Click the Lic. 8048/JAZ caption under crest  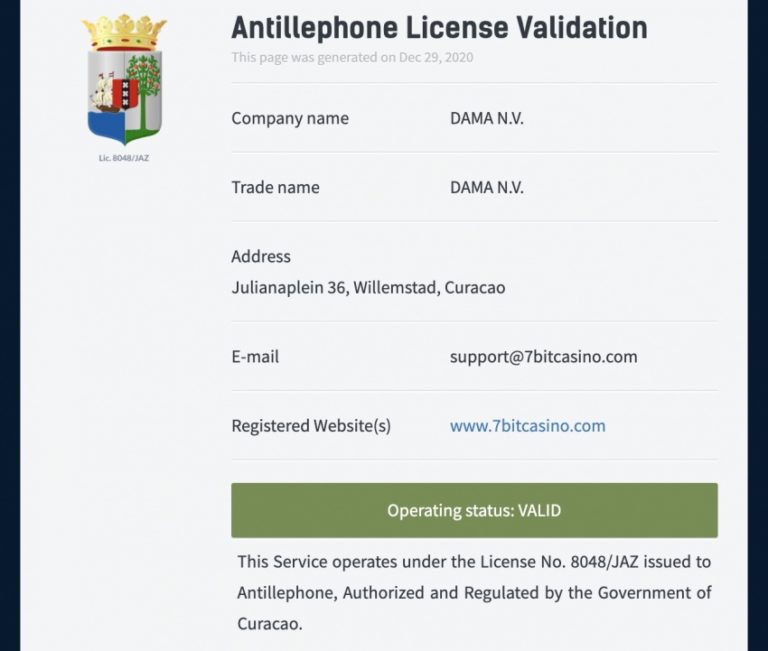tap(124, 158)
